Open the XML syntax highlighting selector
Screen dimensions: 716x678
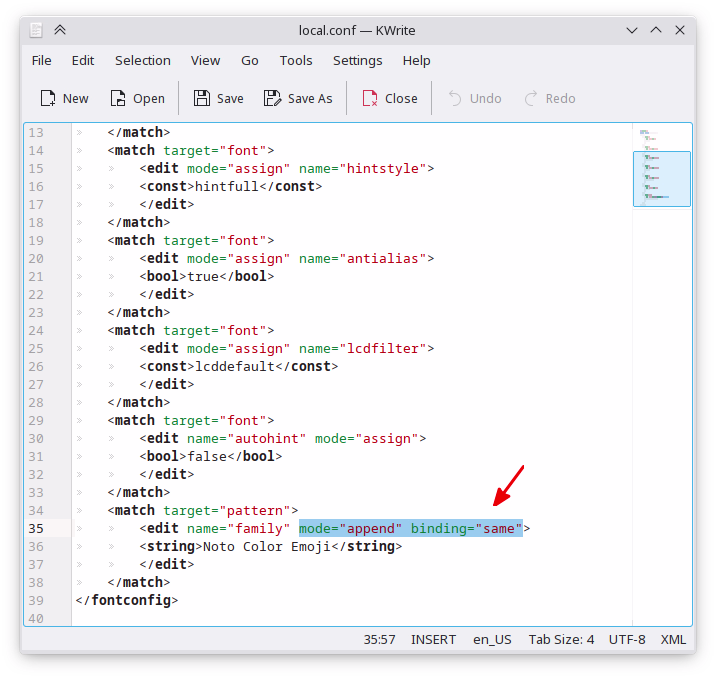[x=674, y=639]
